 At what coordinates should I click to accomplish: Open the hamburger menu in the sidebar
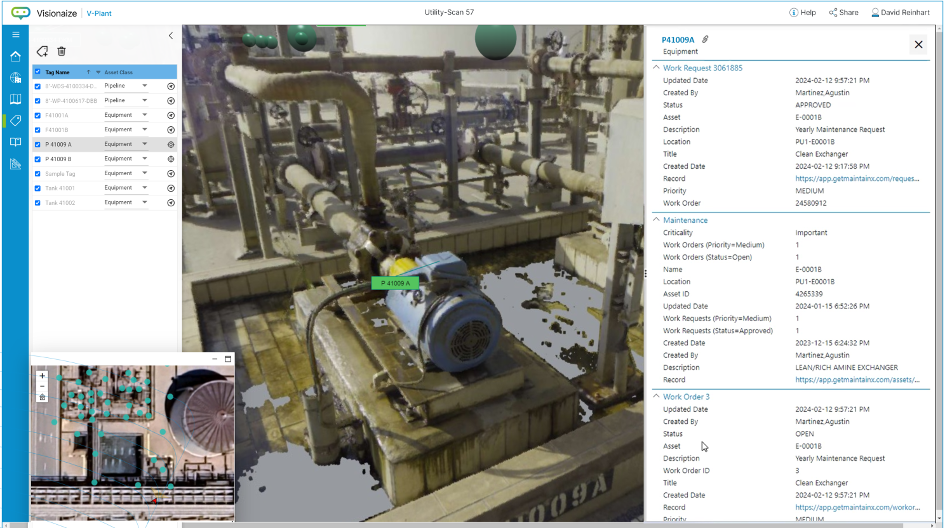pyautogui.click(x=15, y=34)
